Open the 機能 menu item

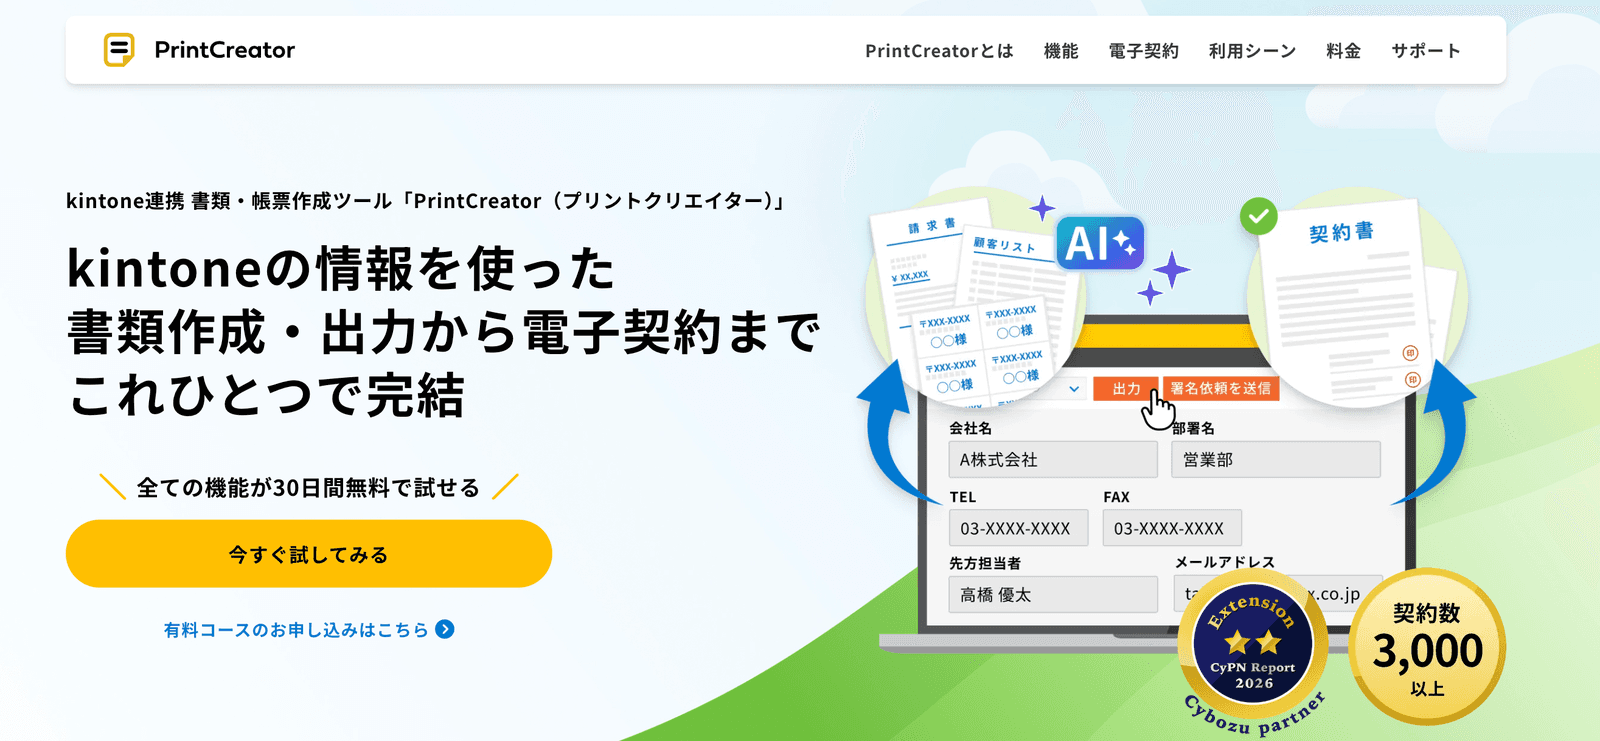(1061, 51)
